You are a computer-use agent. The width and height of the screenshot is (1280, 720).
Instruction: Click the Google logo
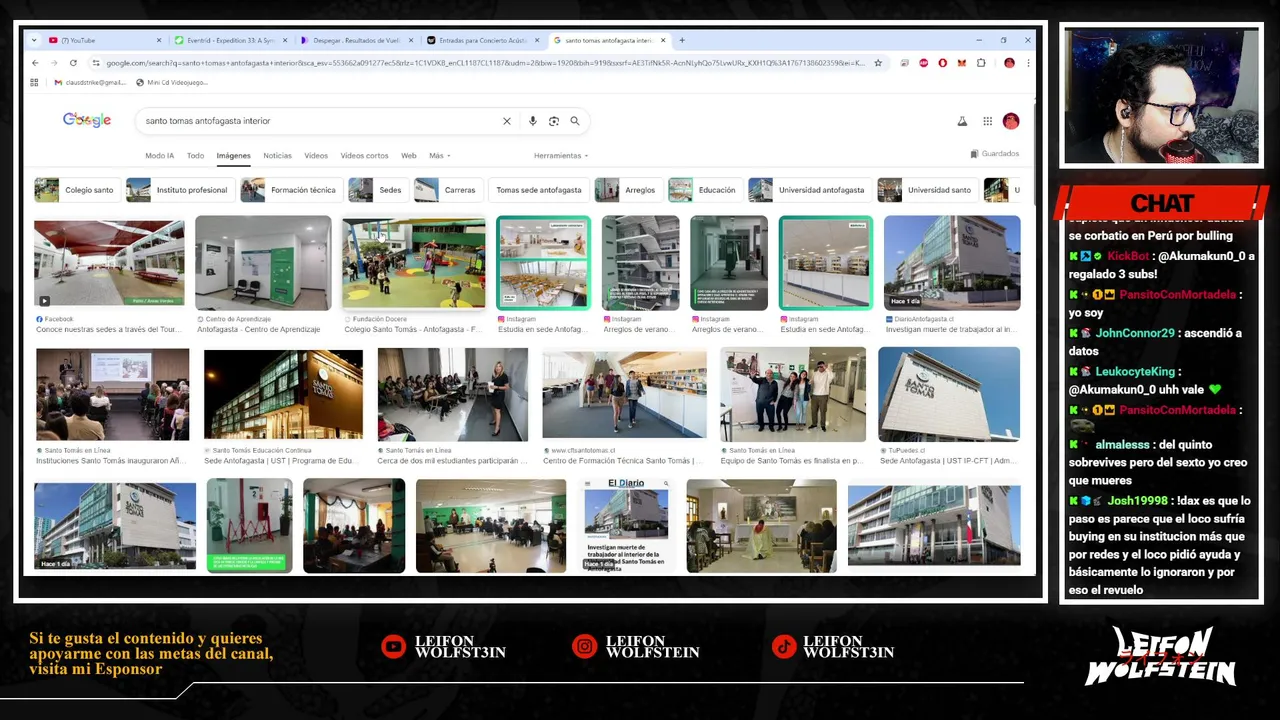click(x=87, y=120)
